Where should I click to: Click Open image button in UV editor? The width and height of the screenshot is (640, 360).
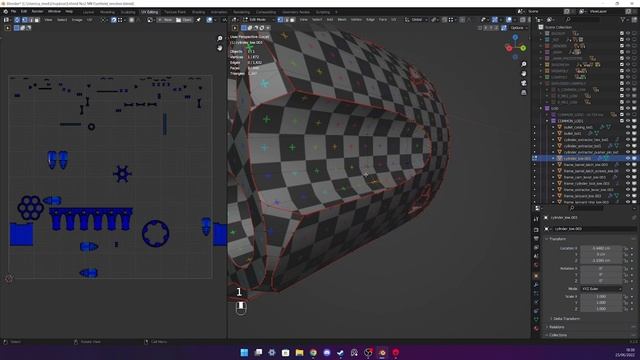[184, 20]
